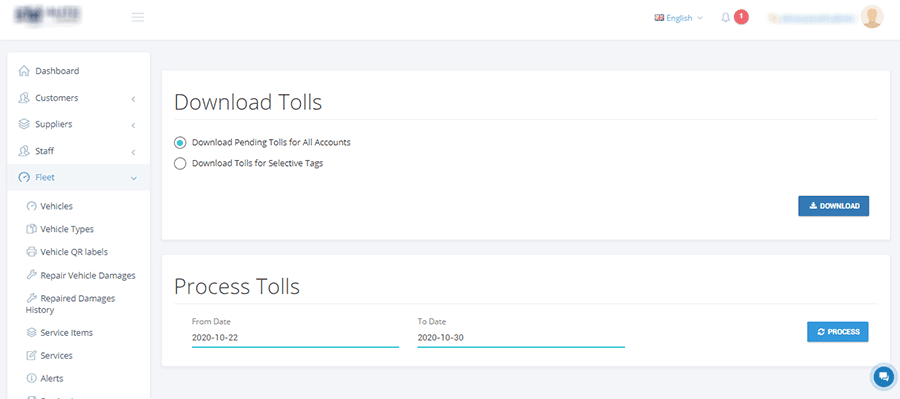Click the Vehicle QR labels printer icon
Image resolution: width=900 pixels, height=399 pixels.
pos(32,252)
